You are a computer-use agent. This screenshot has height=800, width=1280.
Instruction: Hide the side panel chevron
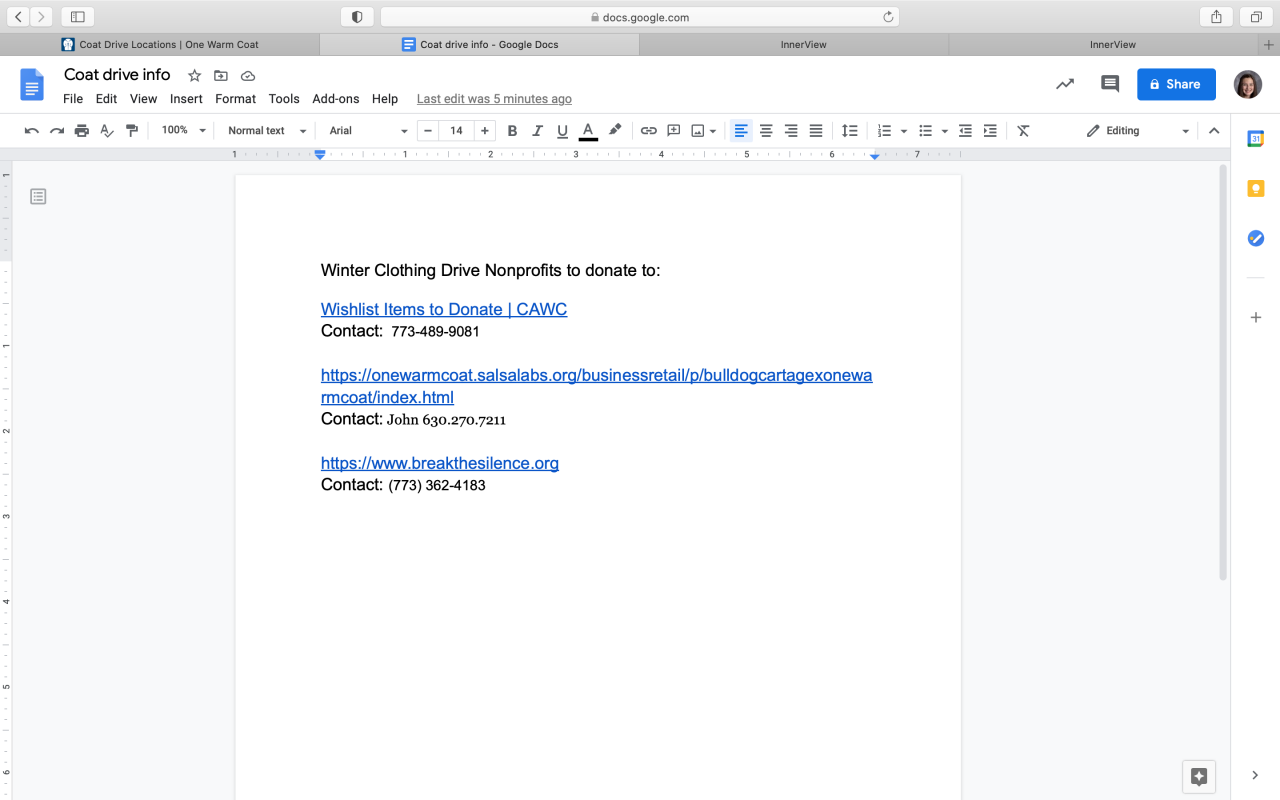pos(1255,775)
